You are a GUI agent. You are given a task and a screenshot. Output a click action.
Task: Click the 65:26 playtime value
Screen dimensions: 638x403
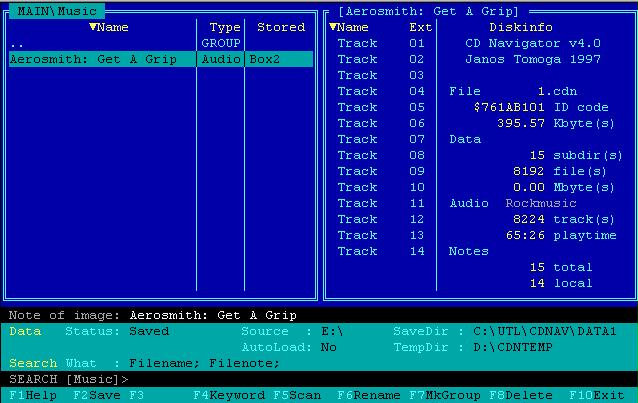coord(525,235)
